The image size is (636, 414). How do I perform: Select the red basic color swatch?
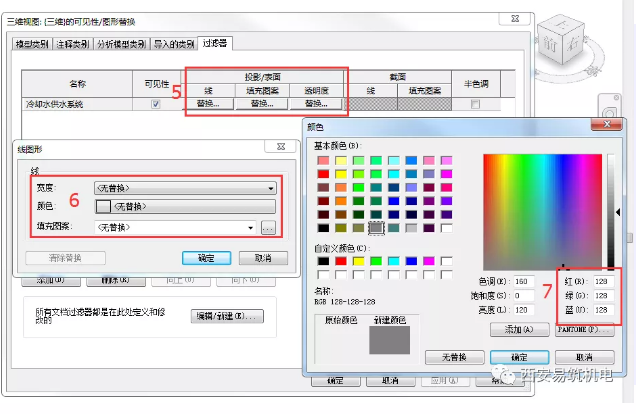click(323, 174)
